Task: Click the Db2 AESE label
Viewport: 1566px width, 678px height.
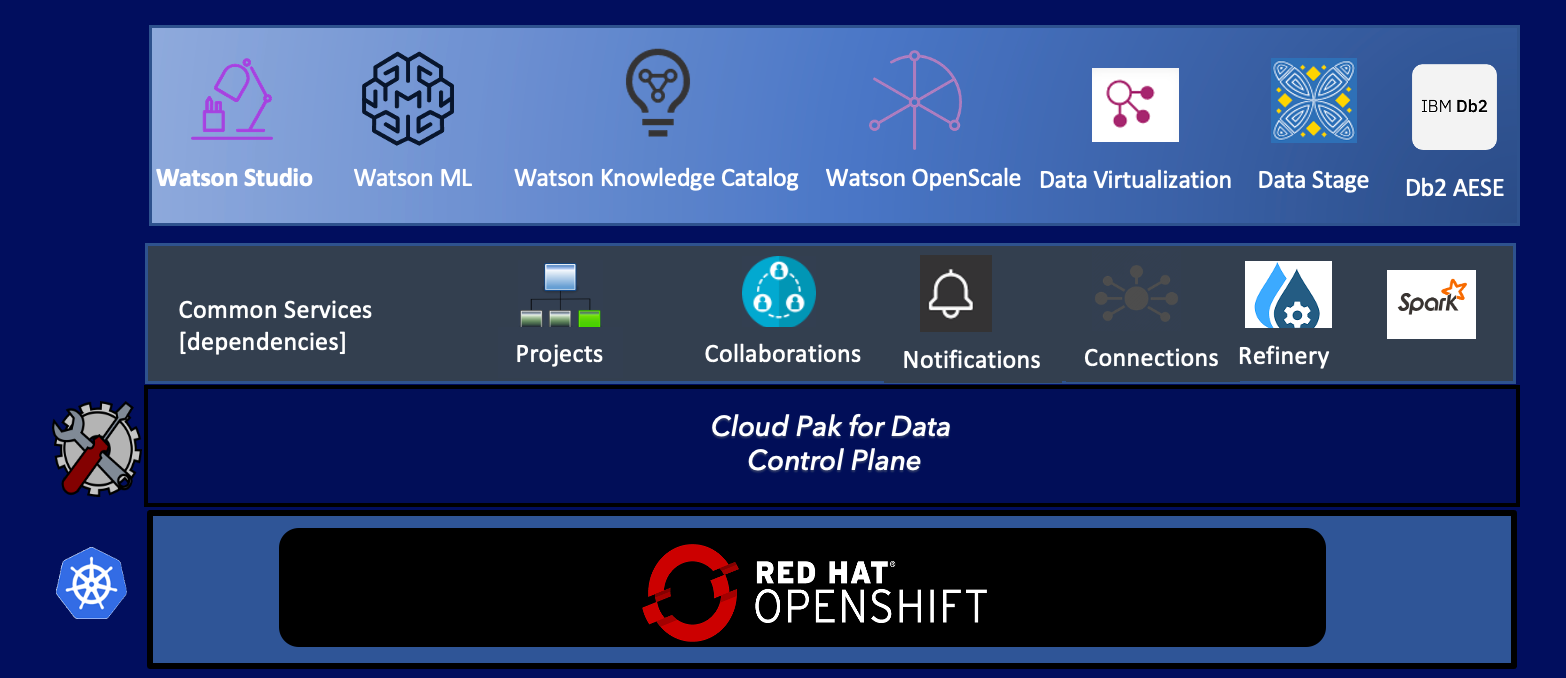Action: [x=1454, y=188]
